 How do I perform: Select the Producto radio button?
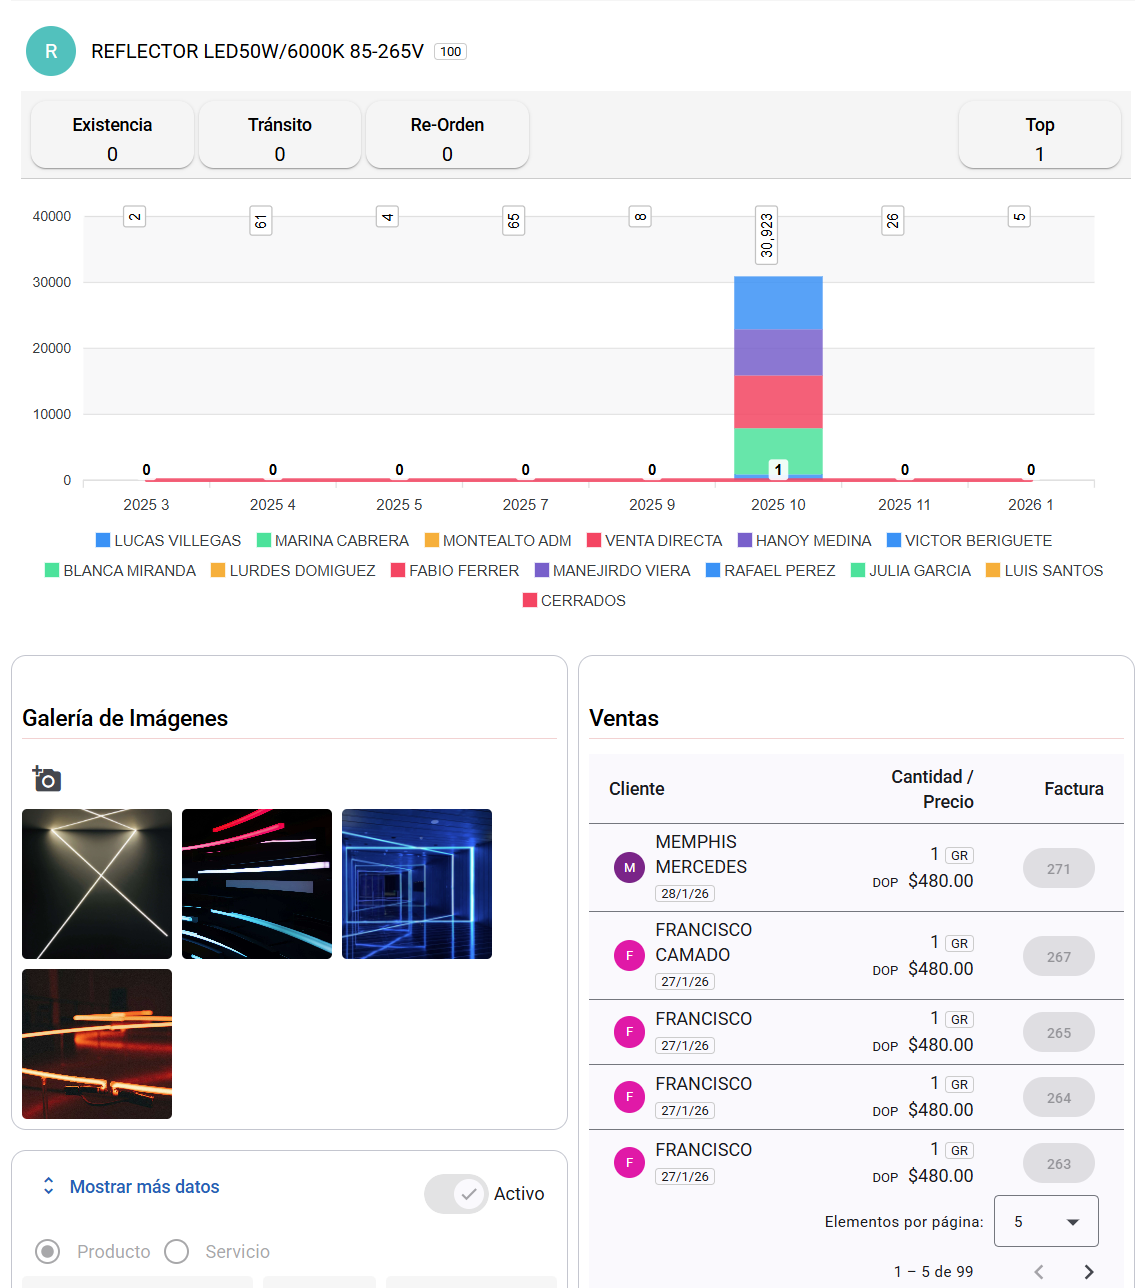coord(48,1251)
